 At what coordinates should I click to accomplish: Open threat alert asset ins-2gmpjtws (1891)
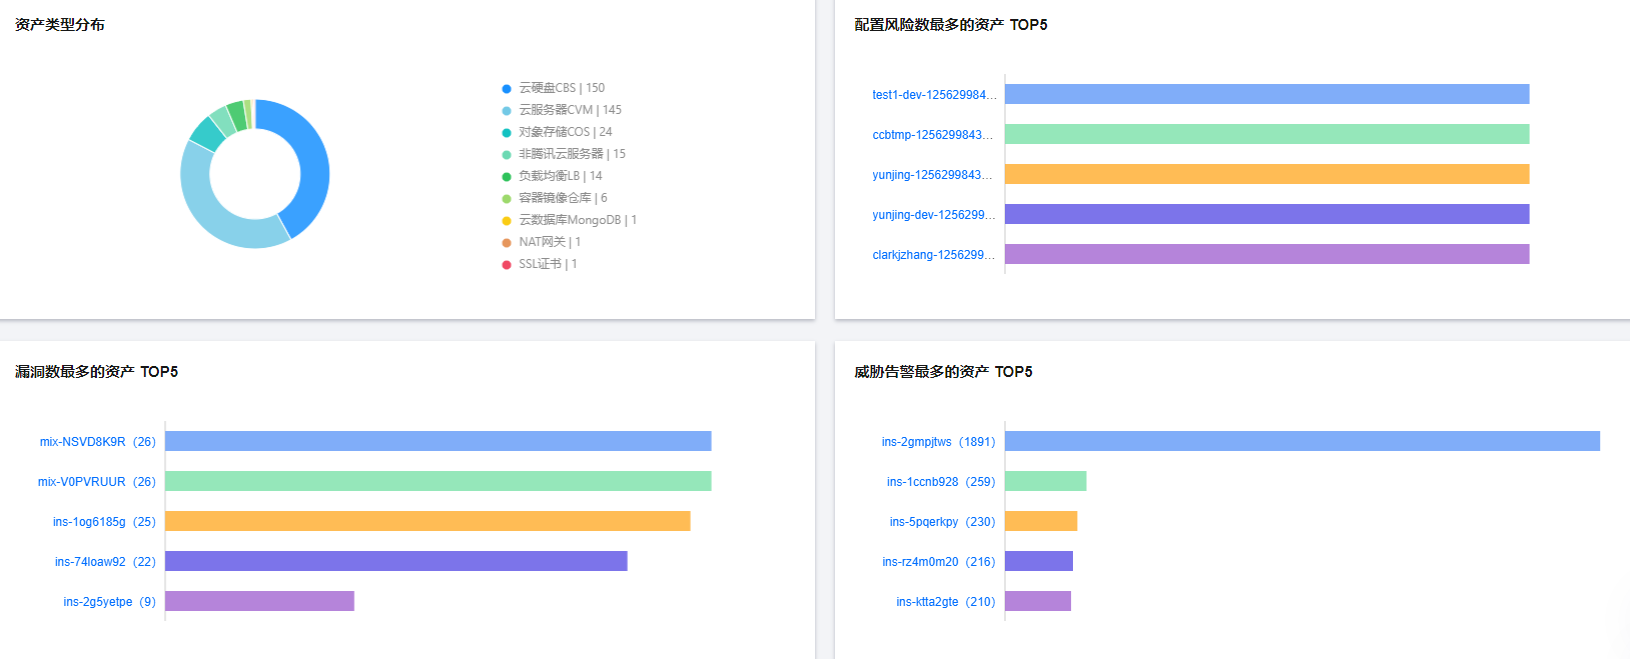click(939, 442)
